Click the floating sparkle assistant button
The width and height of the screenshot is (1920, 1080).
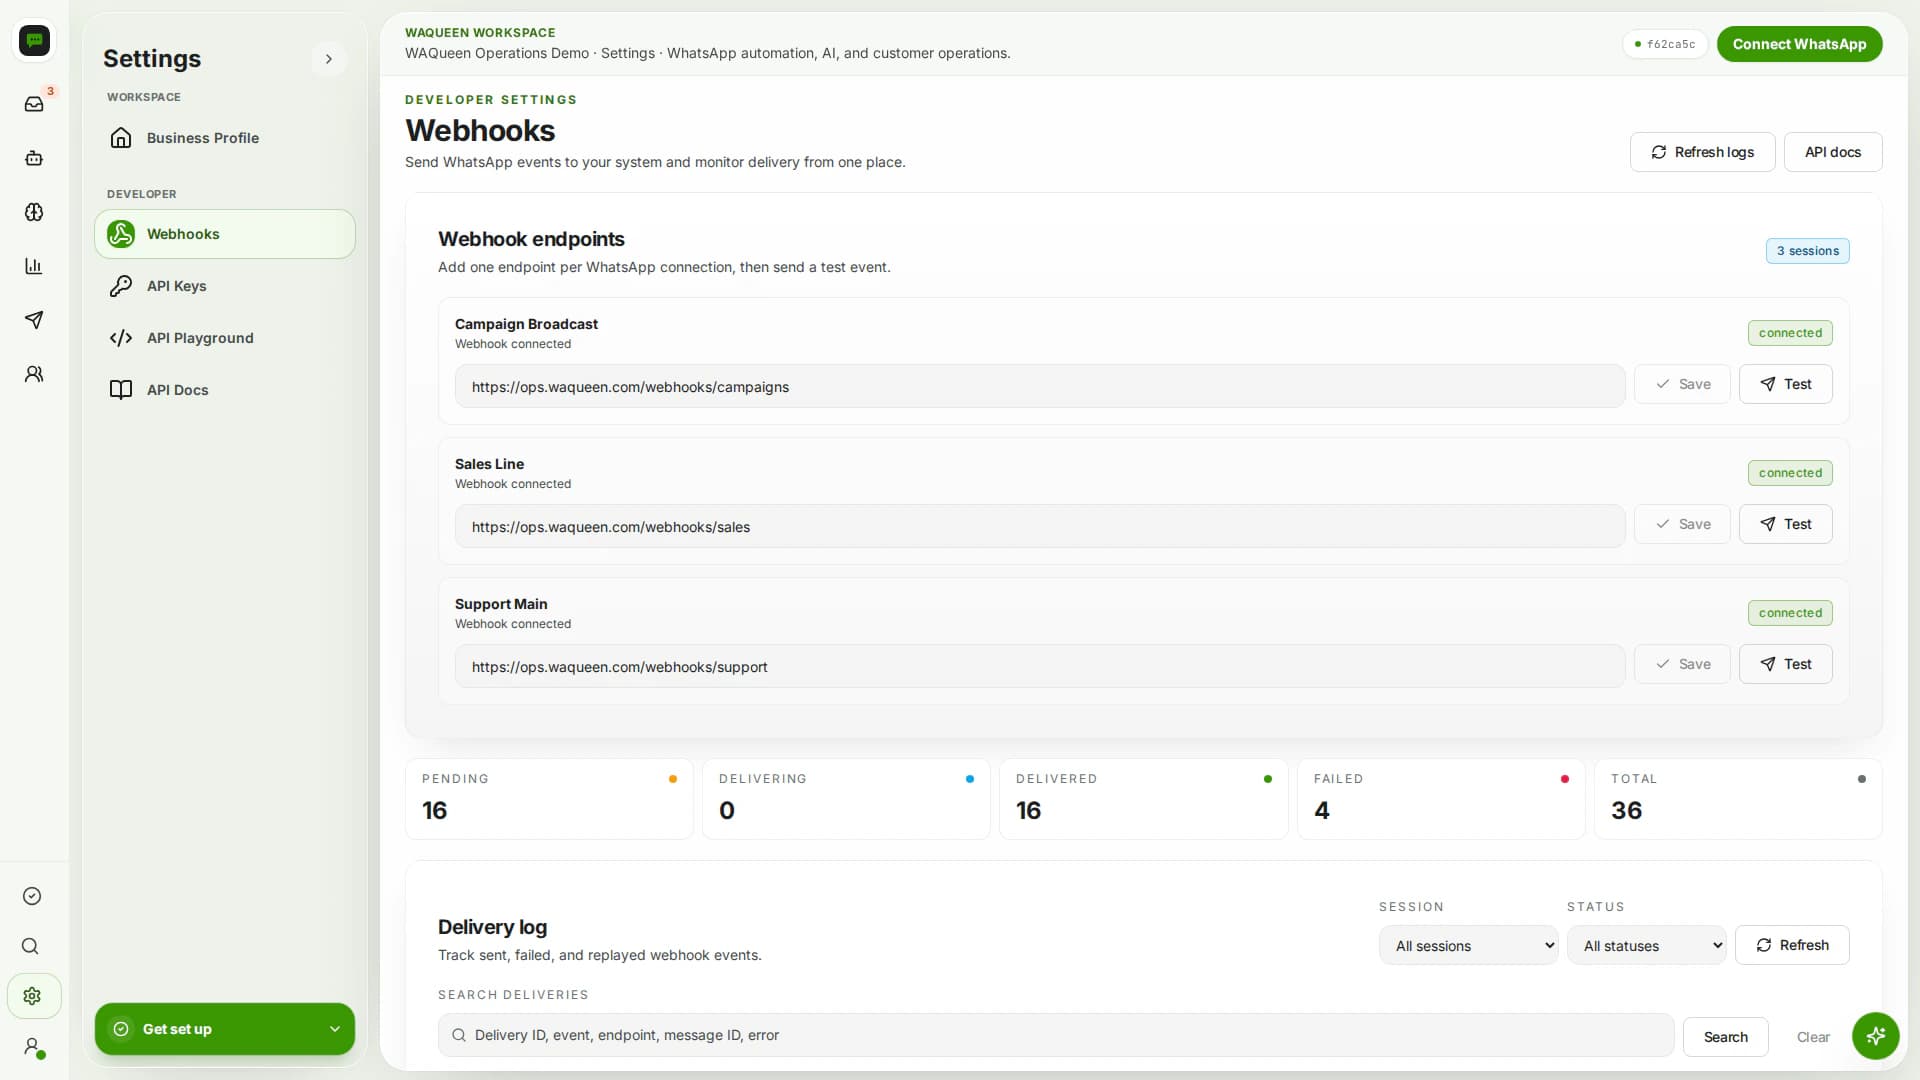[x=1875, y=1035]
